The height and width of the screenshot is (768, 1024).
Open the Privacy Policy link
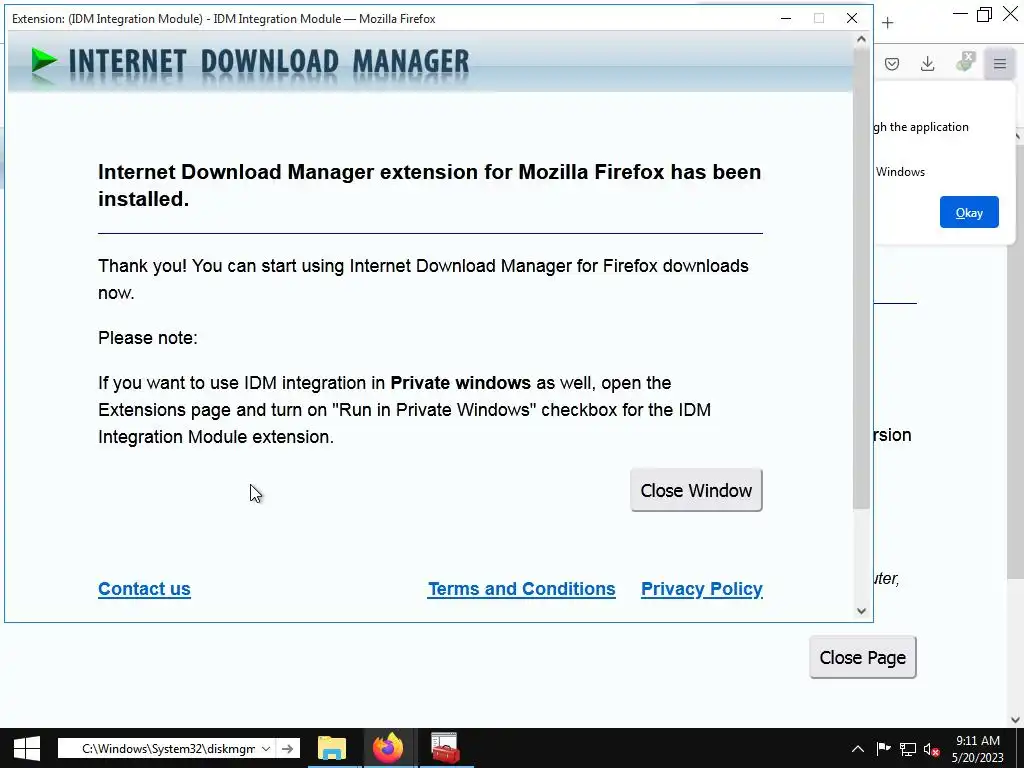(x=701, y=588)
